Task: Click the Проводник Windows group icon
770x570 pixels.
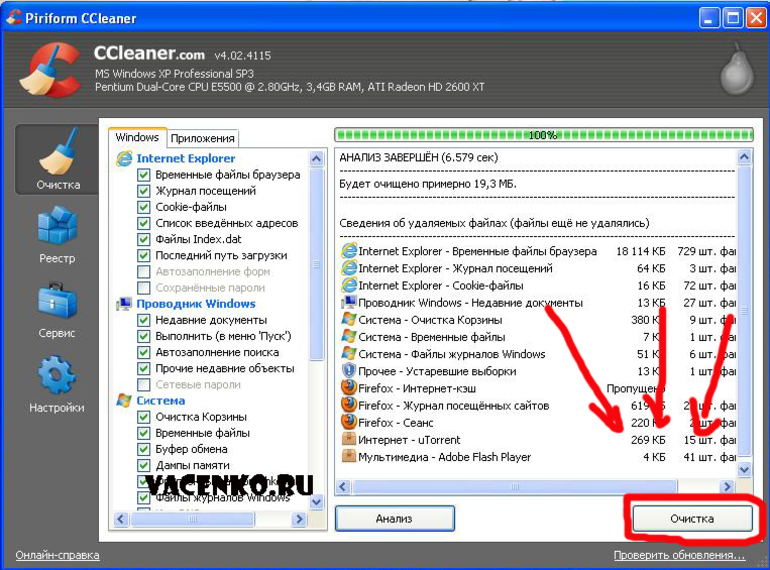Action: pyautogui.click(x=124, y=304)
